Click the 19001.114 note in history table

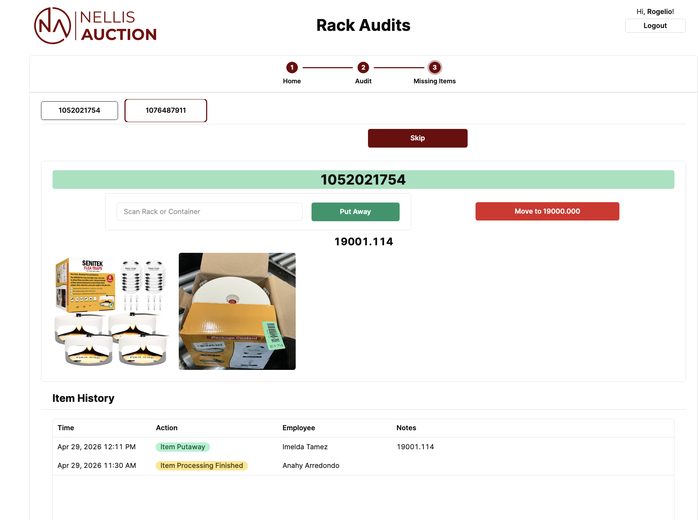415,447
